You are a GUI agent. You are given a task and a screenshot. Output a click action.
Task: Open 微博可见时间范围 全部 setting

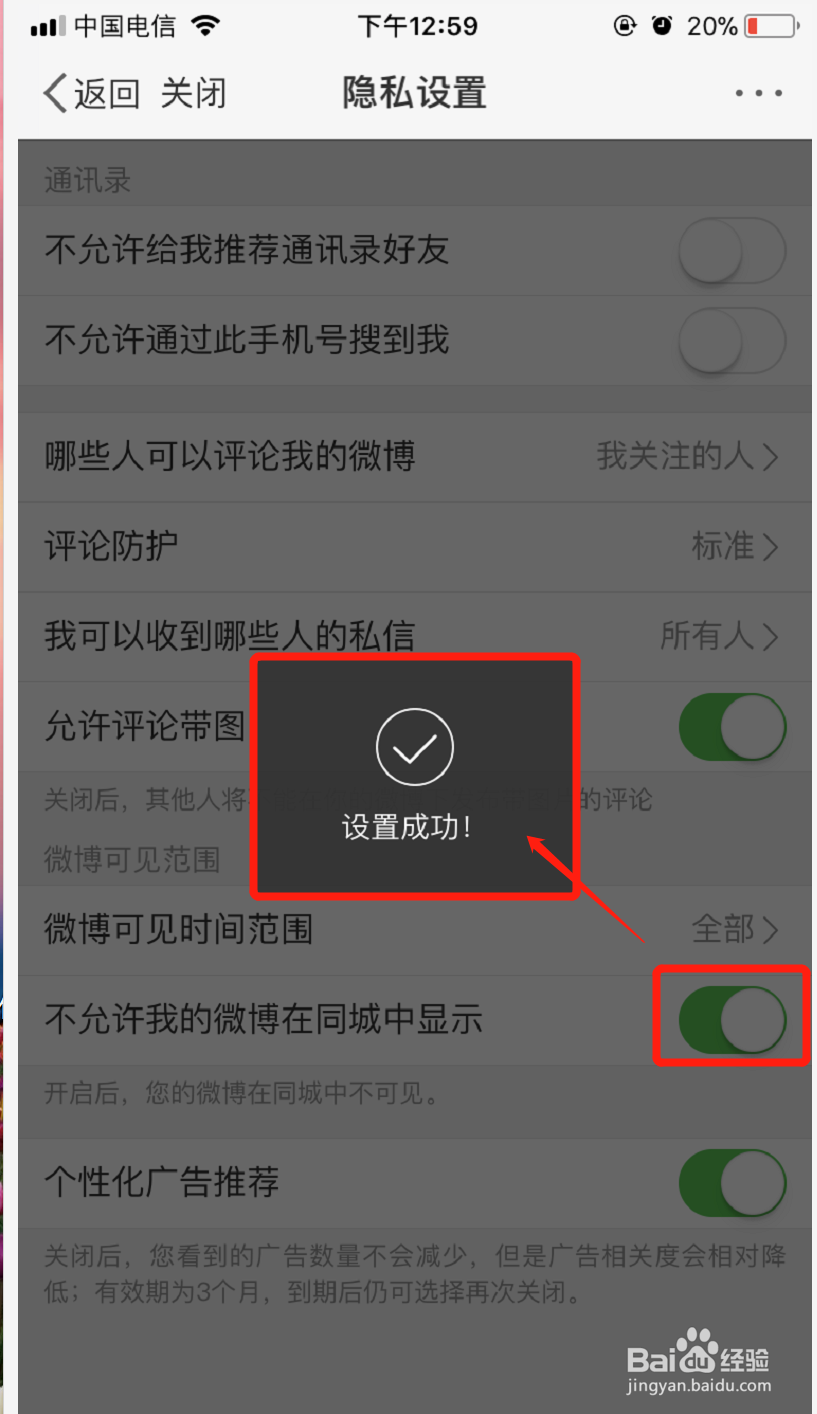(x=414, y=930)
